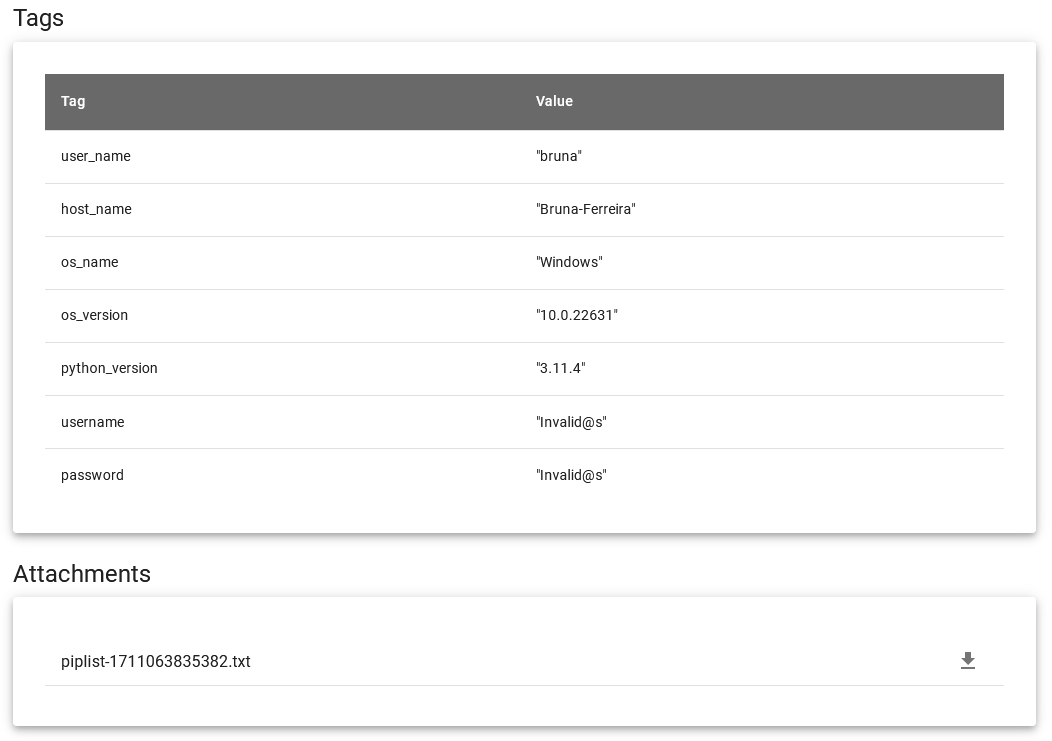Click the username tag label
The width and height of the screenshot is (1052, 741).
click(92, 422)
